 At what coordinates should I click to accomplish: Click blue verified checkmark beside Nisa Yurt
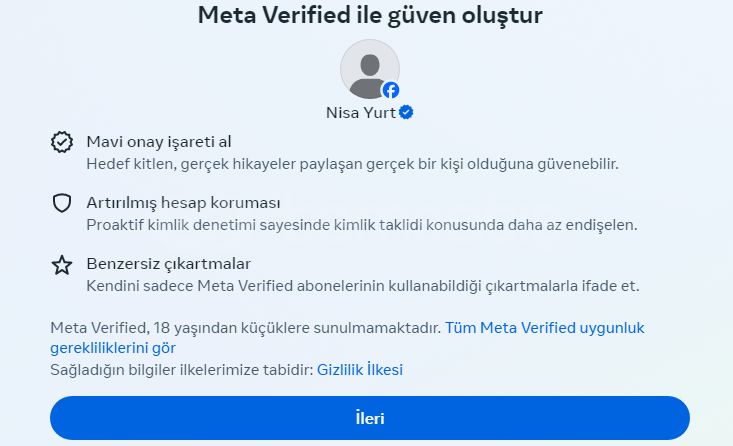[x=406, y=112]
